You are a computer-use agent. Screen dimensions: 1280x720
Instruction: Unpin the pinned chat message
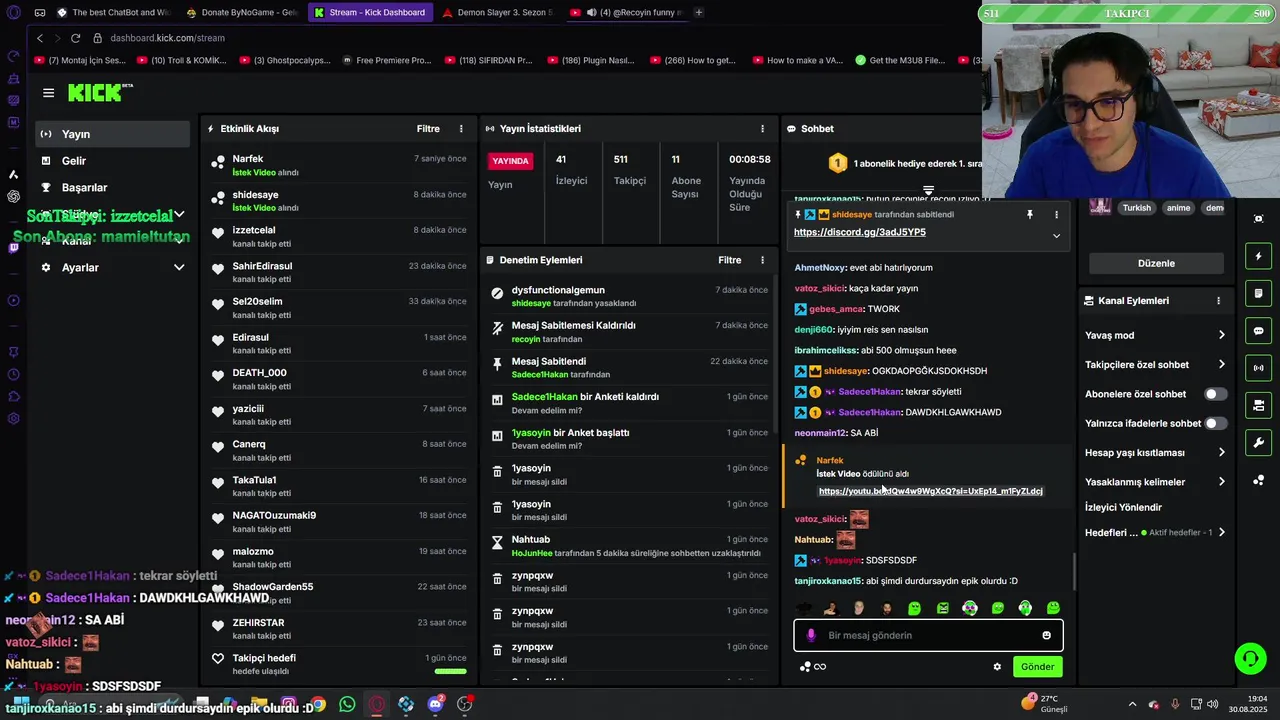click(x=1029, y=214)
